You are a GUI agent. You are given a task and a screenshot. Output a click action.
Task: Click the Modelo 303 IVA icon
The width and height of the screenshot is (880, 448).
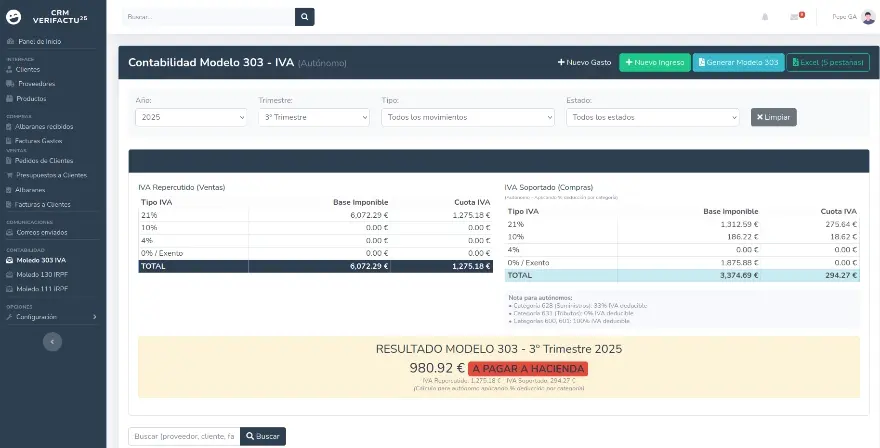click(10, 260)
